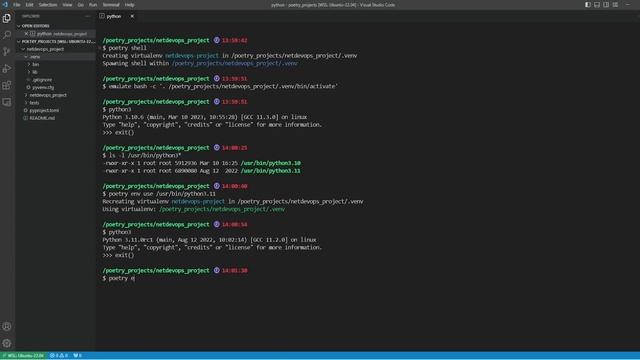640x360 pixels.
Task: Open the File menu
Action: (x=17, y=5)
